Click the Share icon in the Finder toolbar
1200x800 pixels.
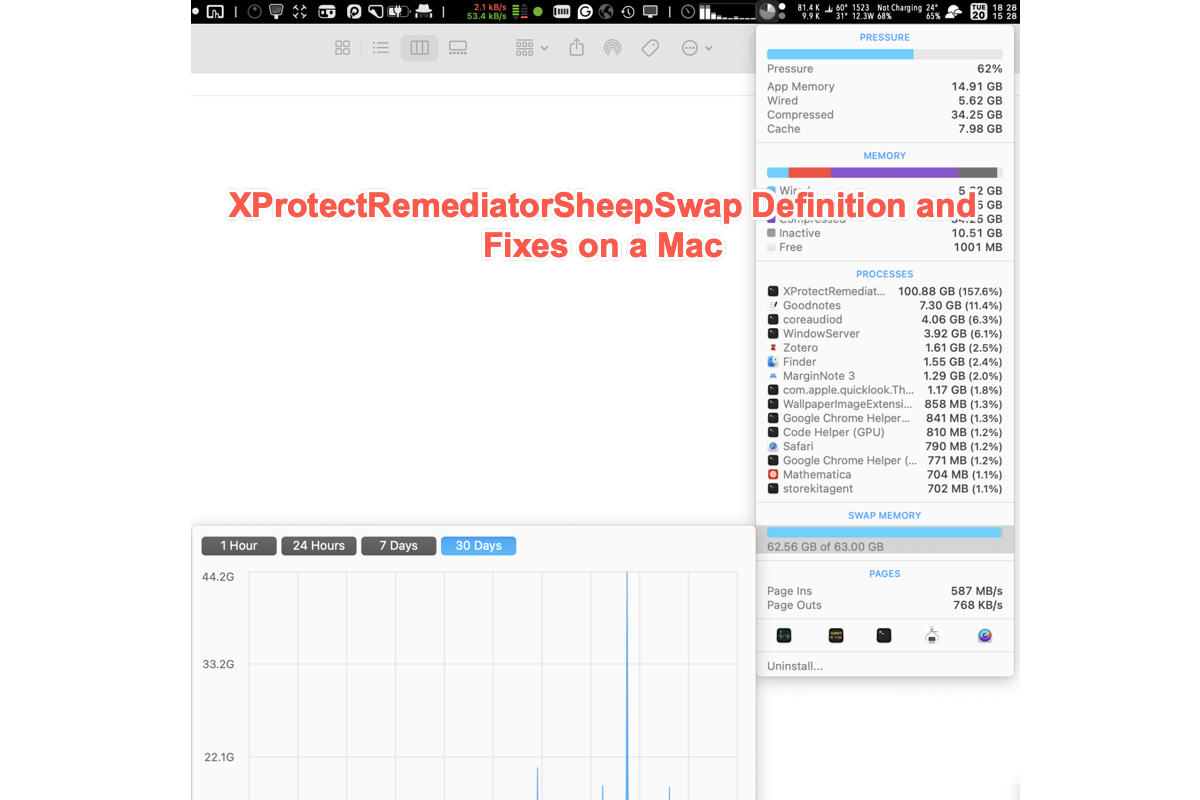(x=576, y=47)
